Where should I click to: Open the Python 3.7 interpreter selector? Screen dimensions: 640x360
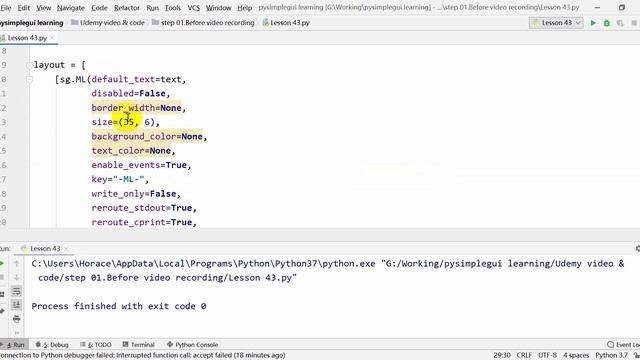(x=611, y=355)
